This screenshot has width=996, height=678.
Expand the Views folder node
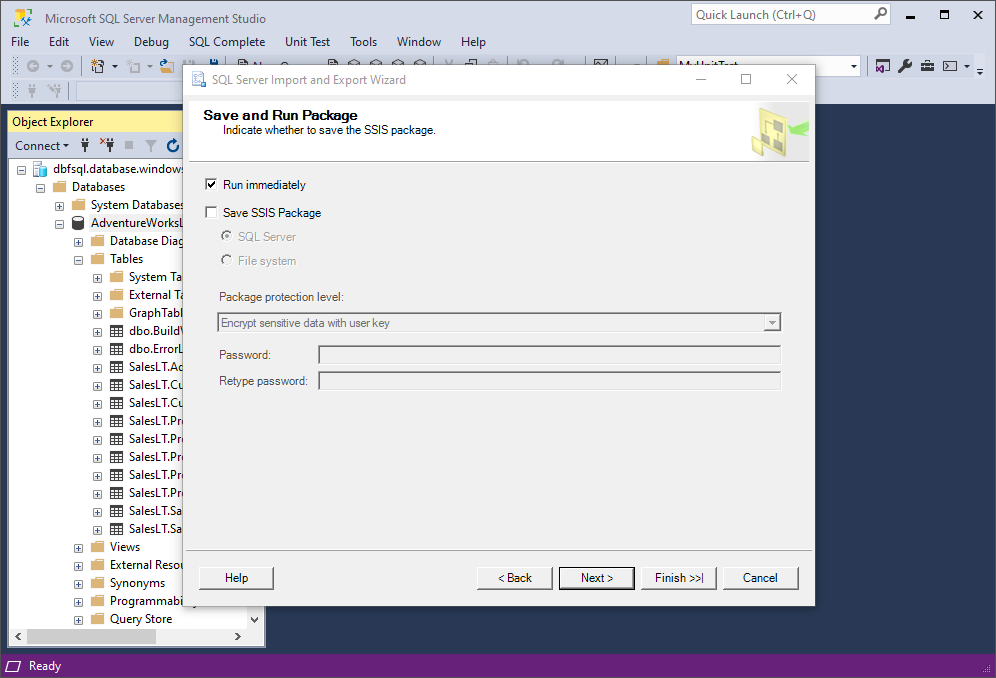78,548
